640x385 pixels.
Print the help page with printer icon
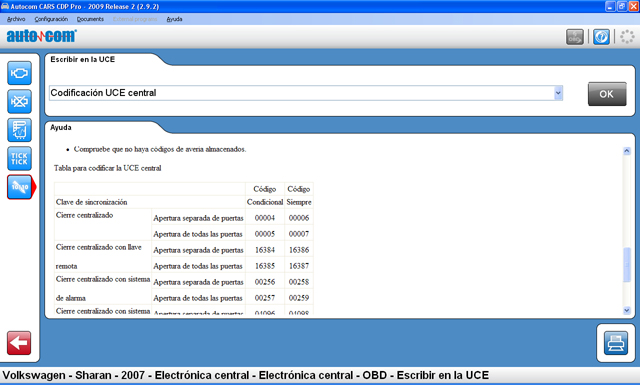tap(616, 343)
